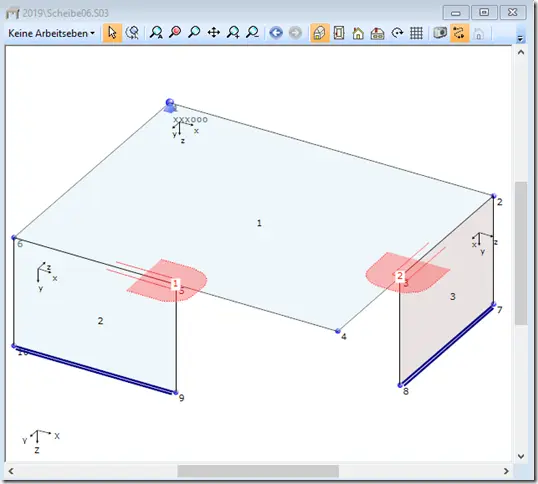Toggle the 3D perspective view button
The image size is (538, 484).
tap(319, 33)
